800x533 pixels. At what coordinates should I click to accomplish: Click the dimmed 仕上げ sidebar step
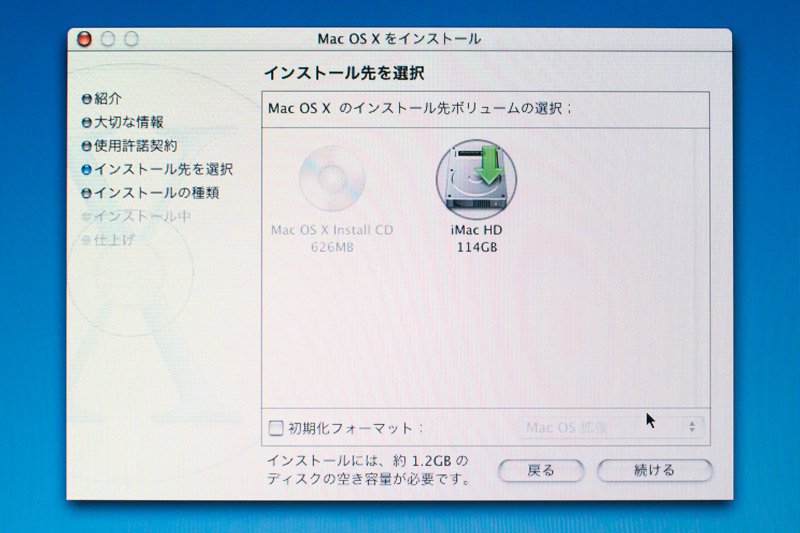click(x=108, y=239)
